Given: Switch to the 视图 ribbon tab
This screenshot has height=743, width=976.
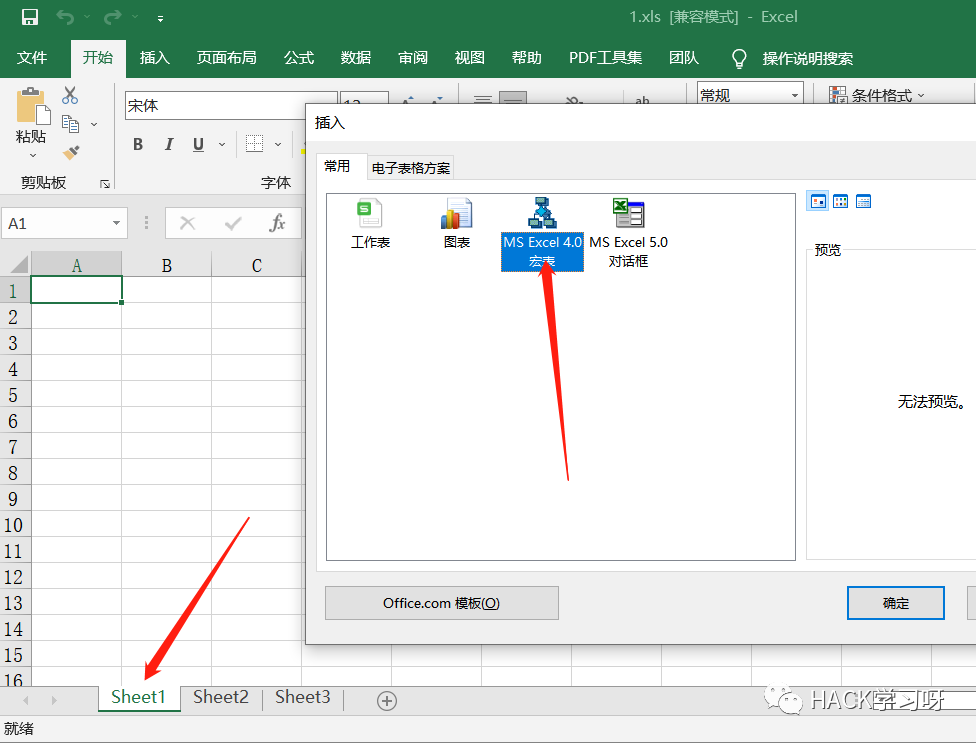Looking at the screenshot, I should click(470, 58).
